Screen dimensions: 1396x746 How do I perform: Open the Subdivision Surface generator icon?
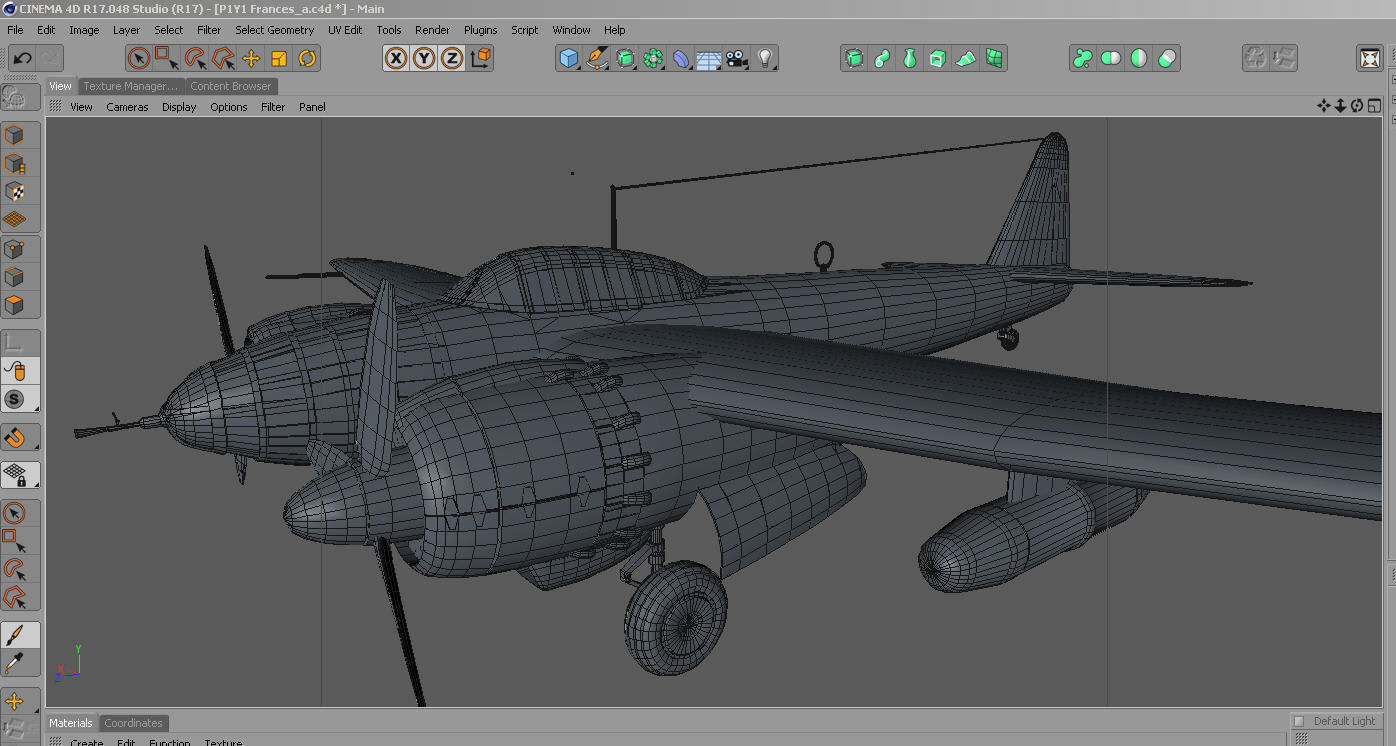625,58
